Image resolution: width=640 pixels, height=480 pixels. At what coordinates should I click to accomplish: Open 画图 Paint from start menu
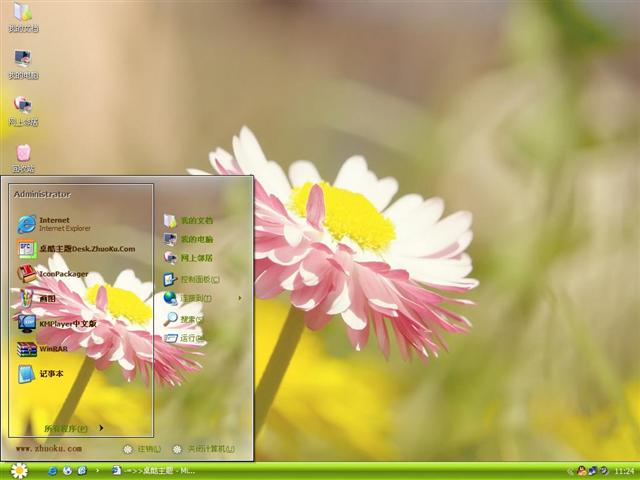[36, 299]
